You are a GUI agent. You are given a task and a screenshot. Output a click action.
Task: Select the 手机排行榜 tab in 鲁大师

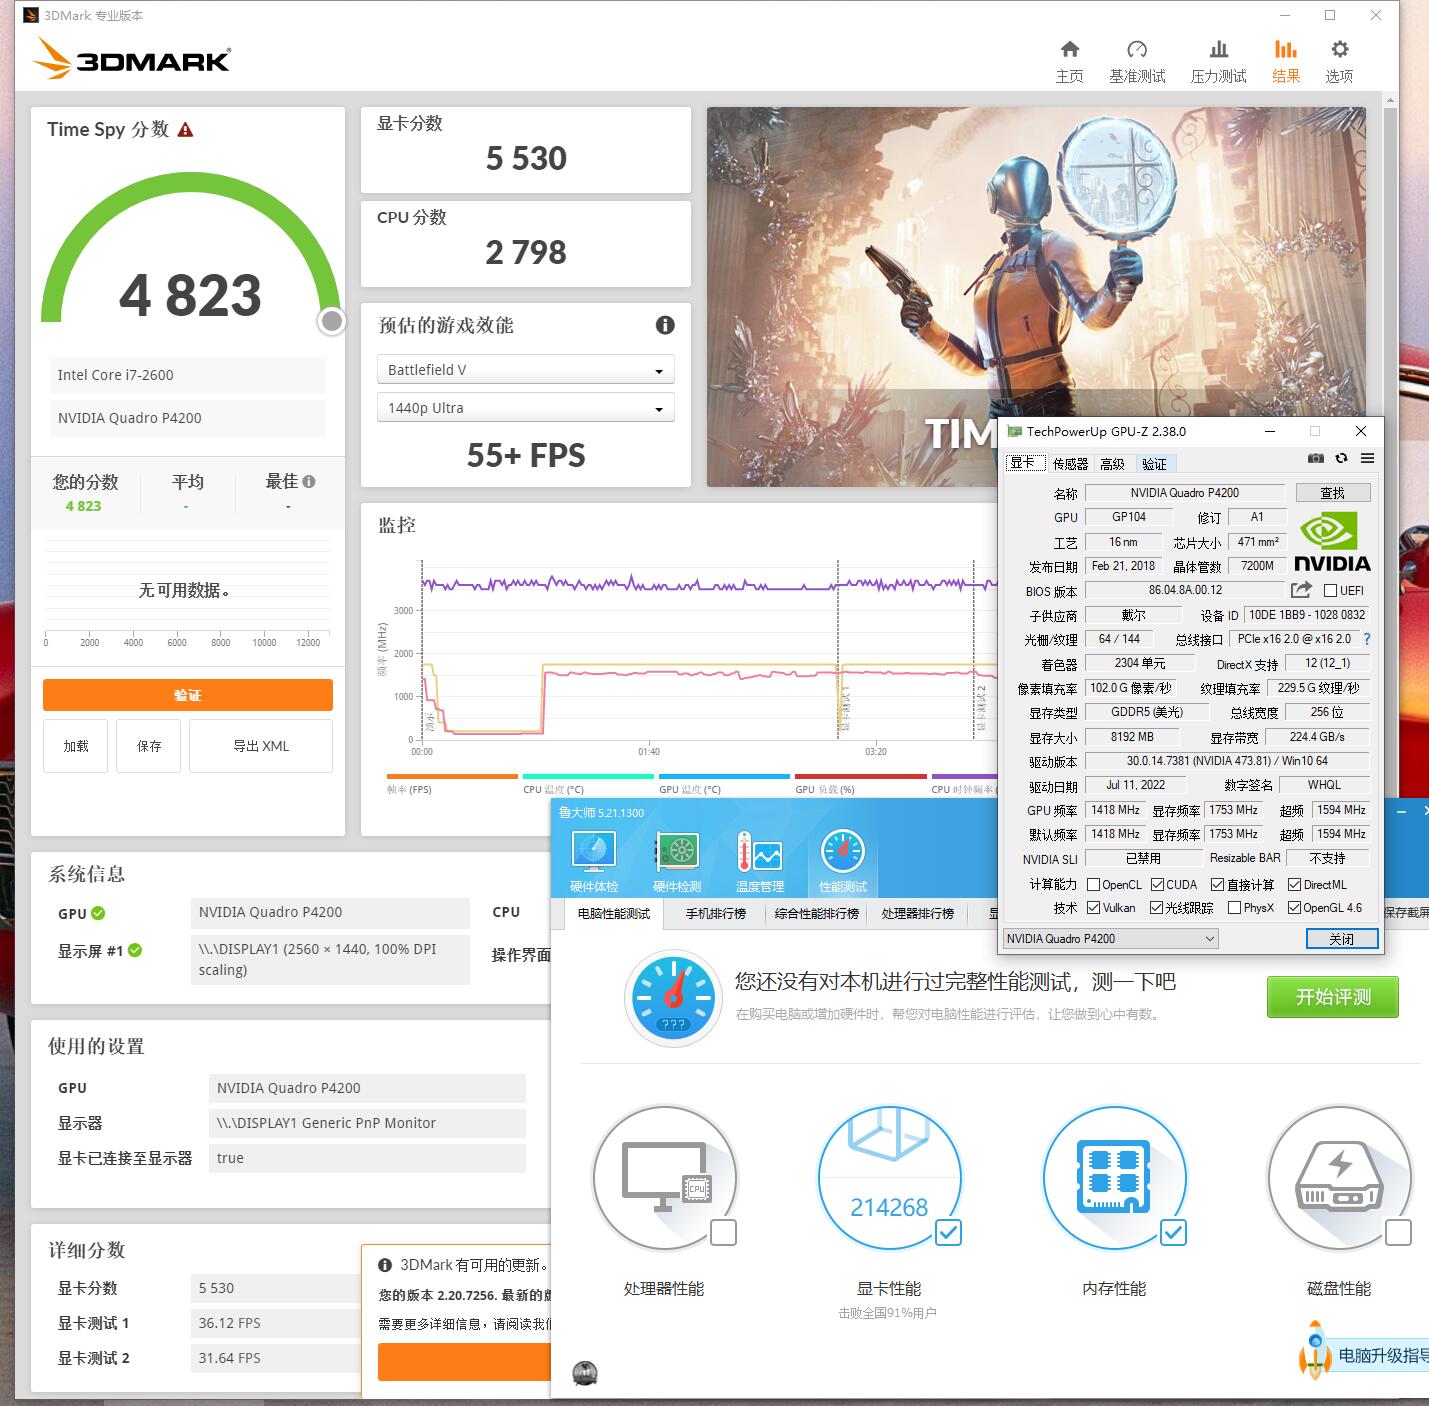tap(716, 914)
